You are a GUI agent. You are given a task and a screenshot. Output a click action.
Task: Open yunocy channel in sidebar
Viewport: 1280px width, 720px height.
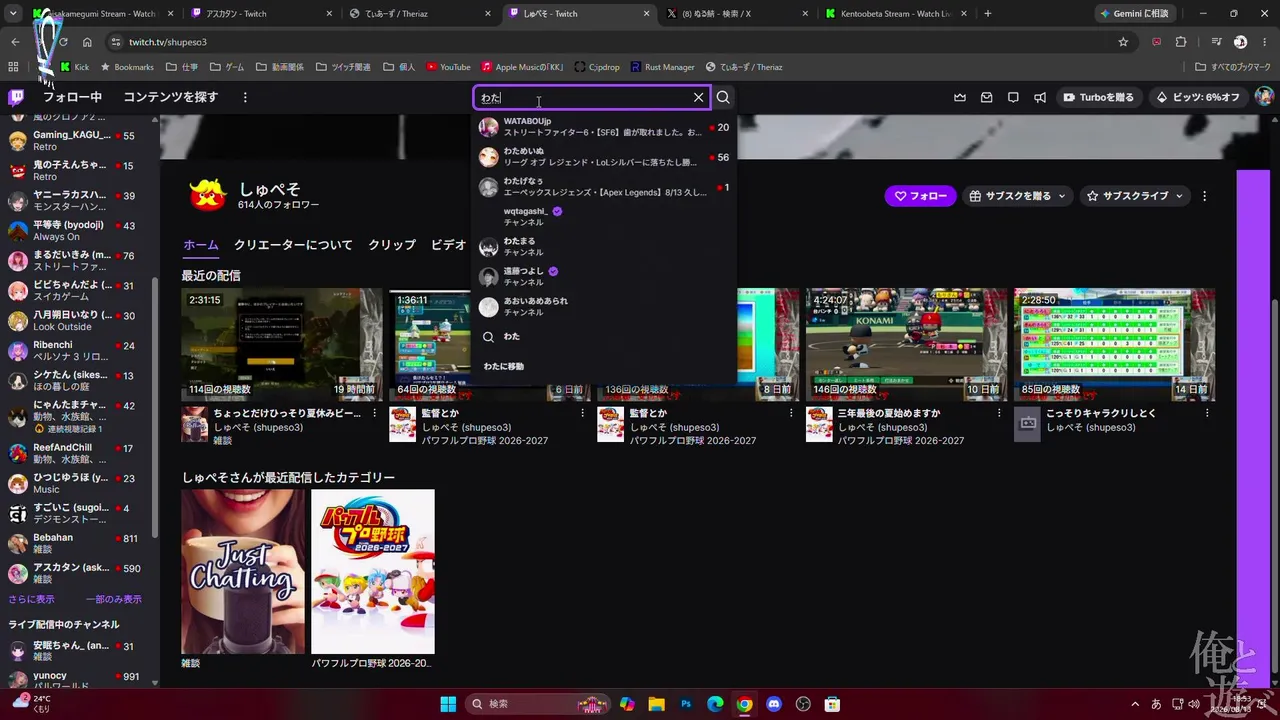[x=78, y=679]
